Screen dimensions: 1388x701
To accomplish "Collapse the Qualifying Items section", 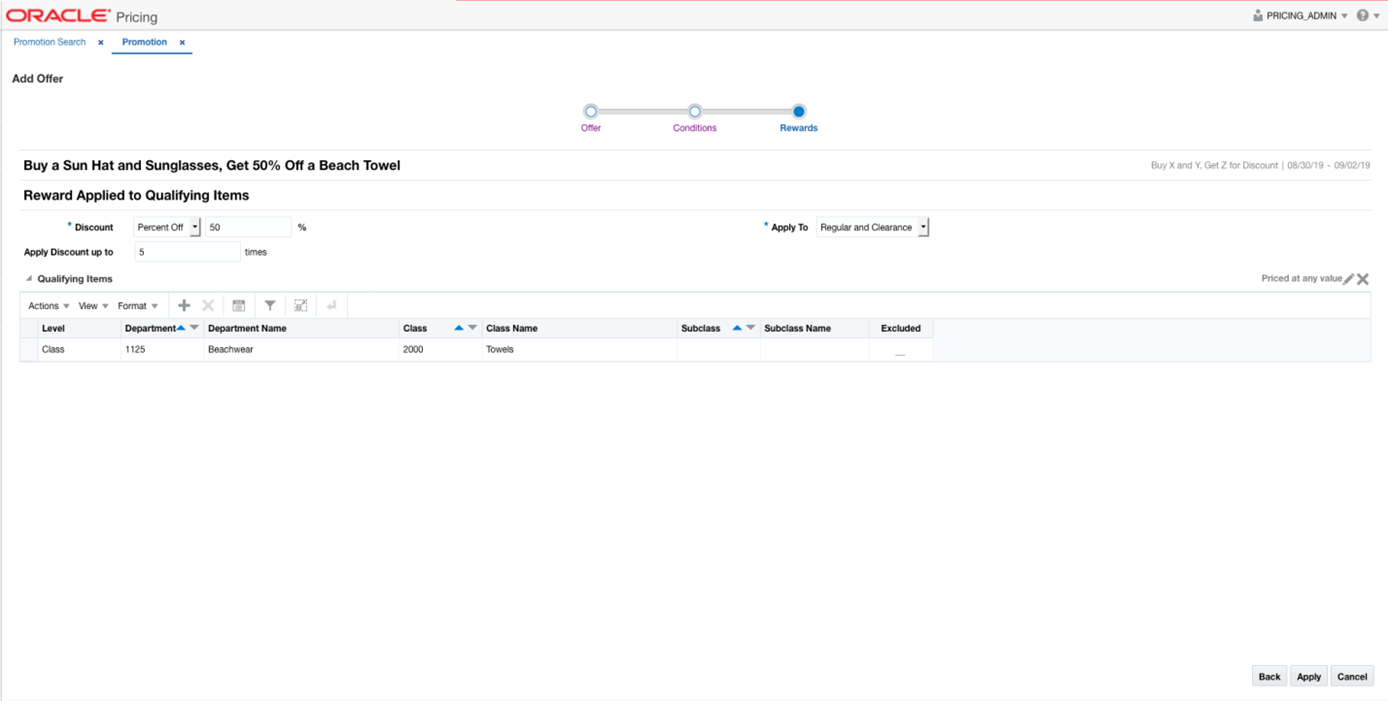I will [x=29, y=279].
